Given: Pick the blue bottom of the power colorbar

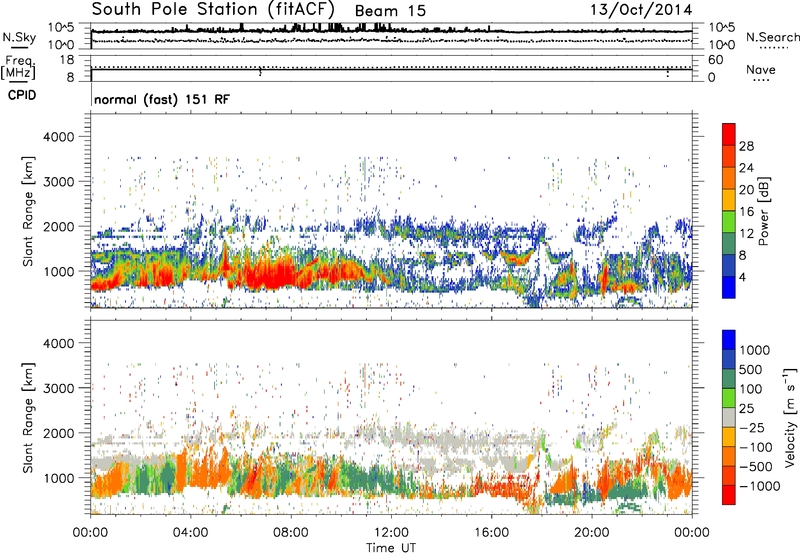Looking at the screenshot, I should pos(729,288).
